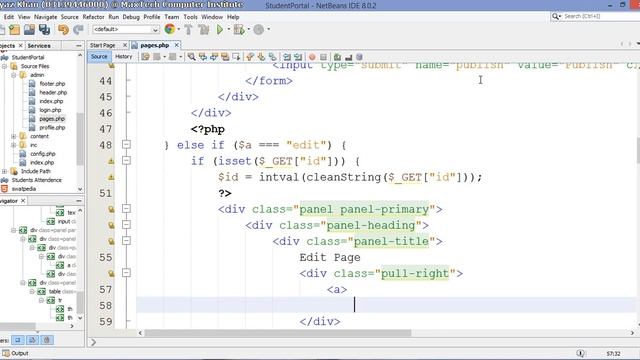Click the Toggle Highlight Search icon

tap(224, 57)
